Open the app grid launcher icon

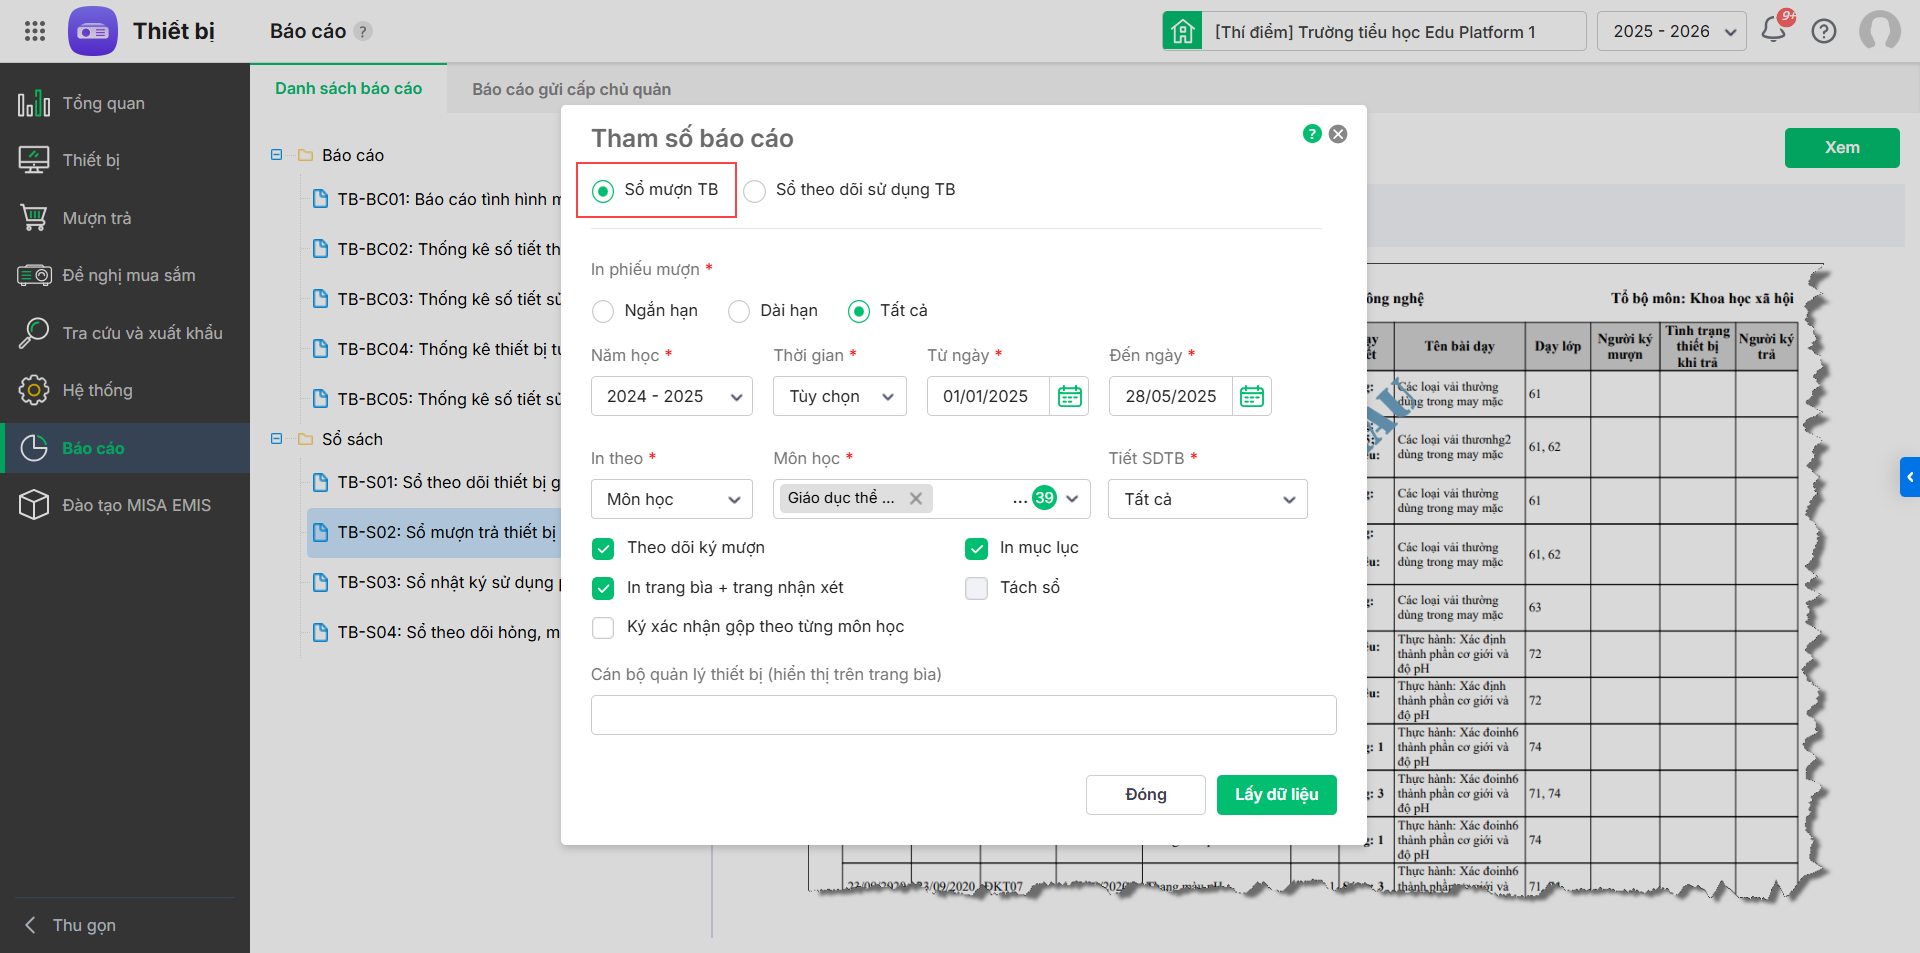point(35,31)
